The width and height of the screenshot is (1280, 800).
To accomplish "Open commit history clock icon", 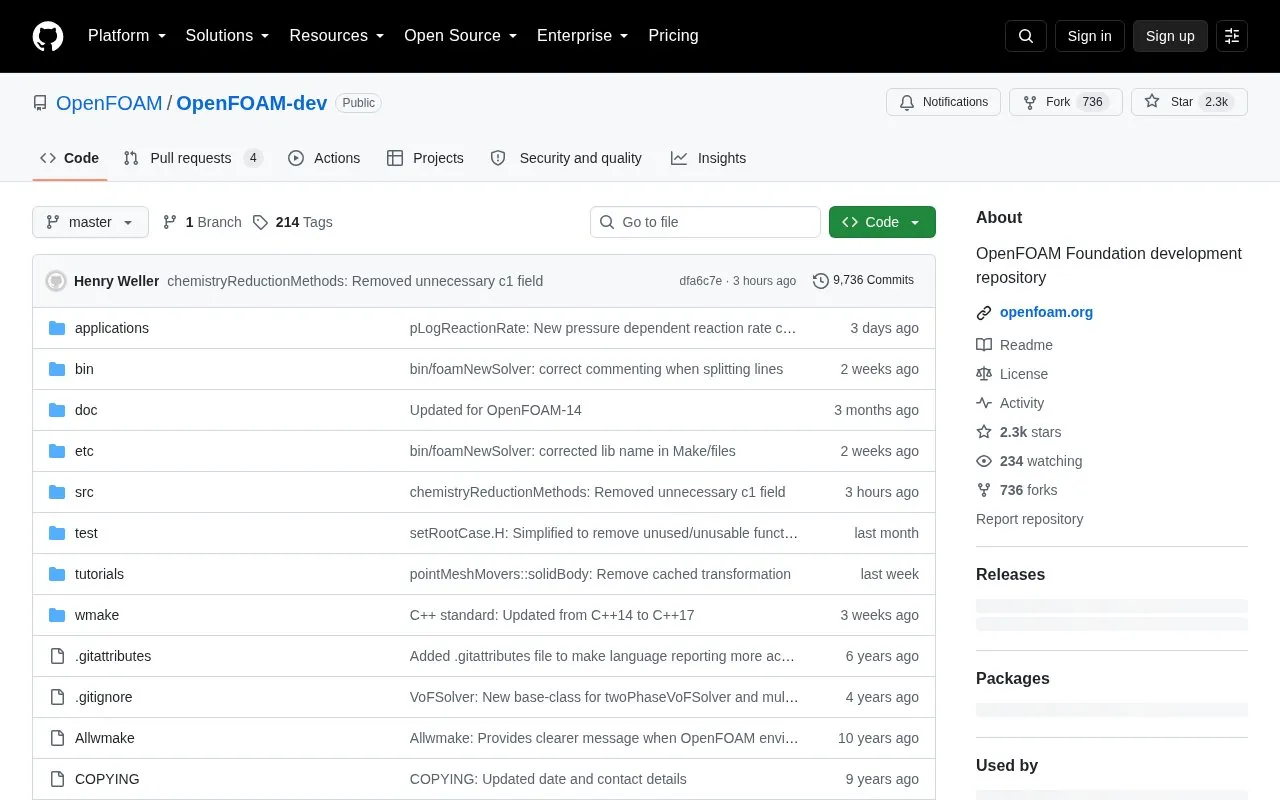I will pos(821,281).
